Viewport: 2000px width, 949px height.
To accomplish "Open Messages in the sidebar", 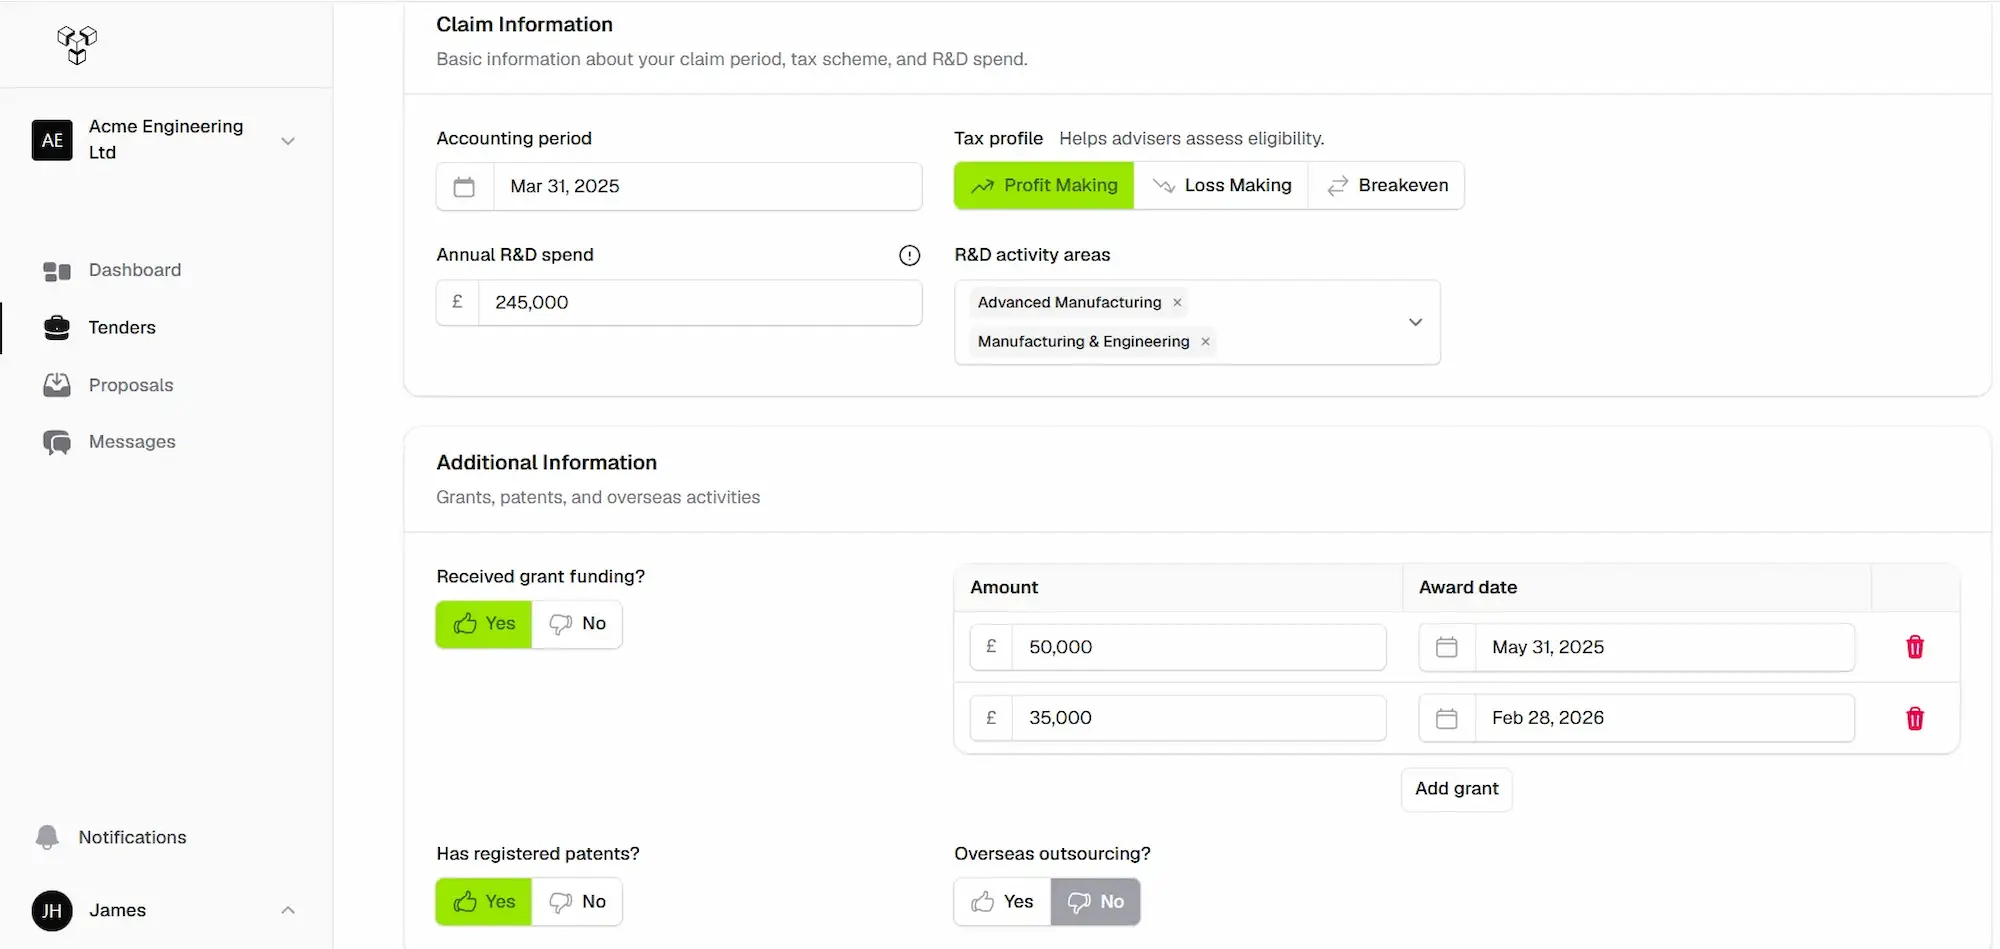I will pyautogui.click(x=132, y=442).
